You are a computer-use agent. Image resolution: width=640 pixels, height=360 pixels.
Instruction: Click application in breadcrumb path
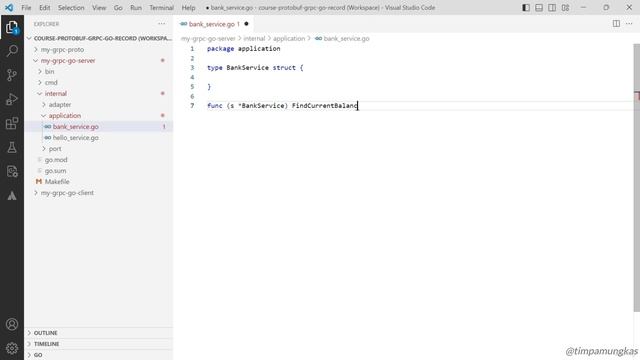click(289, 38)
